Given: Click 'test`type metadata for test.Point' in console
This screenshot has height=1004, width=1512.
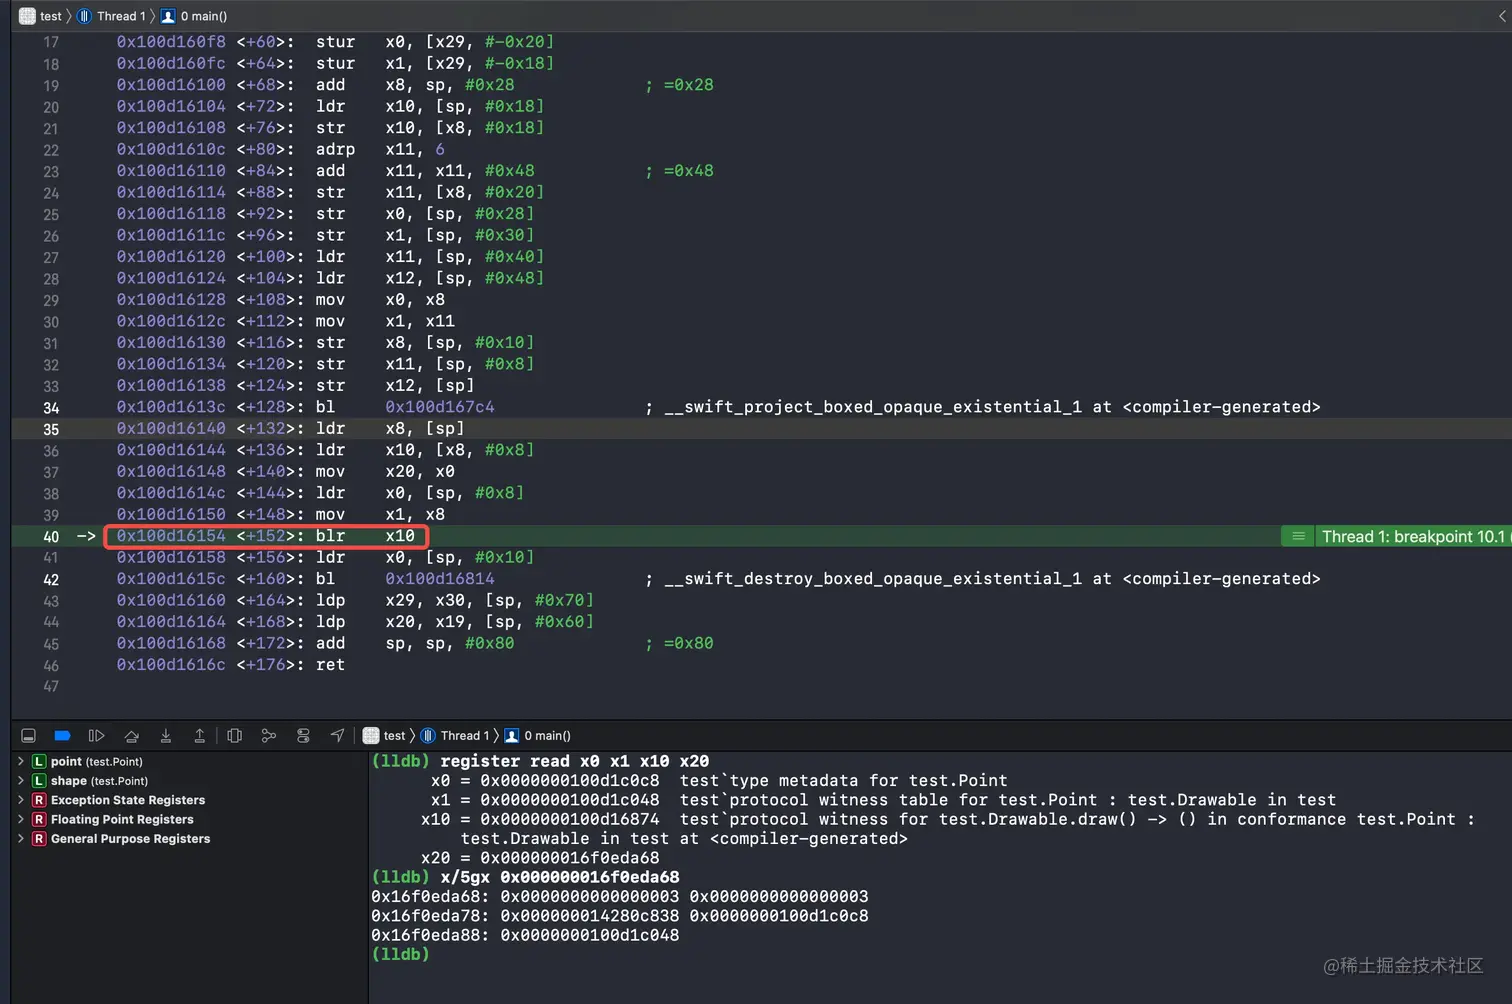Looking at the screenshot, I should click(844, 781).
